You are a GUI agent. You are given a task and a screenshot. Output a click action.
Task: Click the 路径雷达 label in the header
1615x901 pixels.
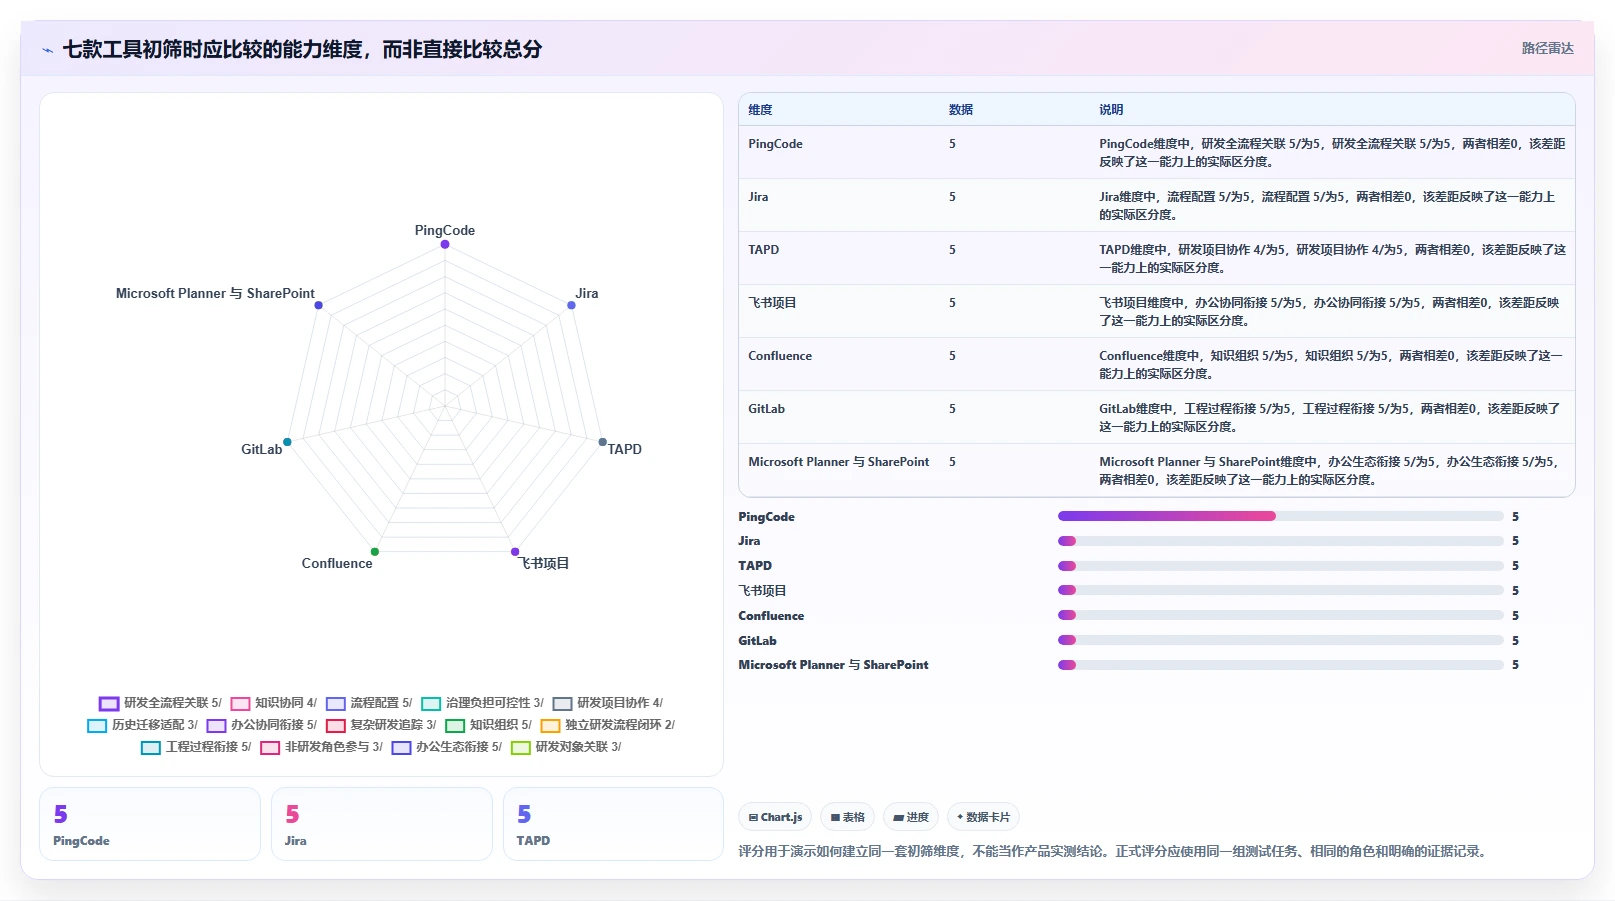pyautogui.click(x=1547, y=48)
